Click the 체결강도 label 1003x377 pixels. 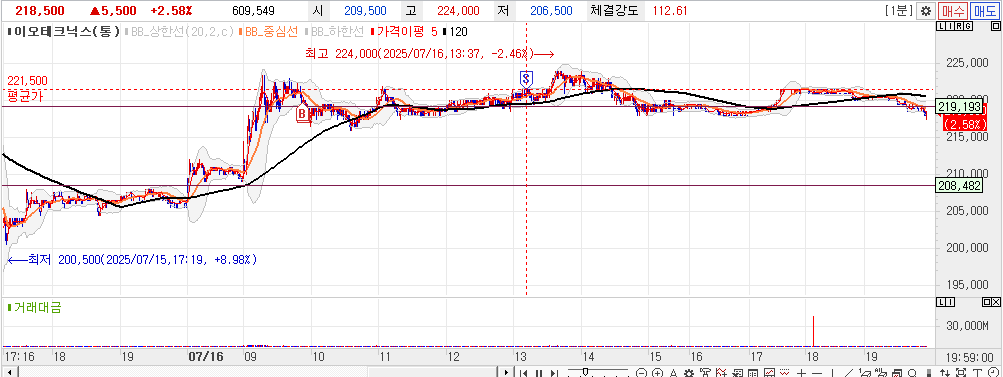pyautogui.click(x=614, y=11)
